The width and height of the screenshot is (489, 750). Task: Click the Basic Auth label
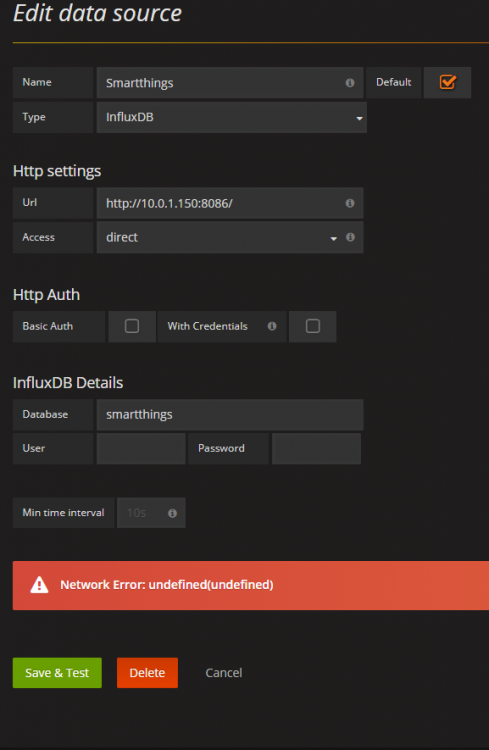click(48, 326)
